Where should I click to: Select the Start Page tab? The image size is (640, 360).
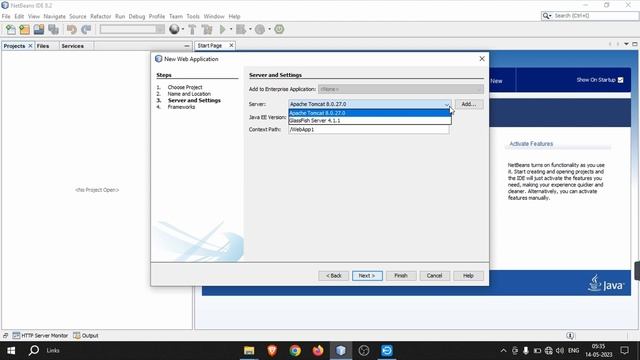tap(210, 46)
